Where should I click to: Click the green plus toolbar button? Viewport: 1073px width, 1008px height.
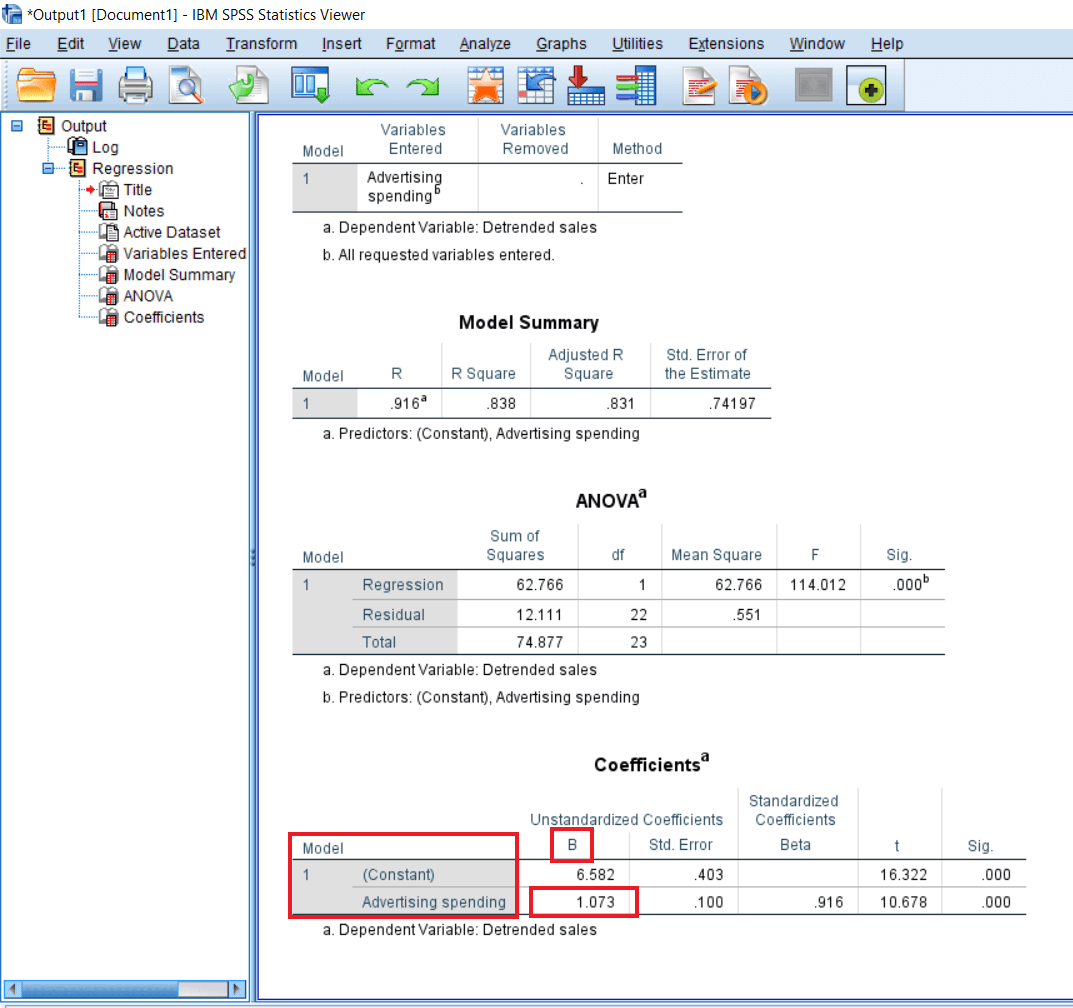pyautogui.click(x=866, y=88)
